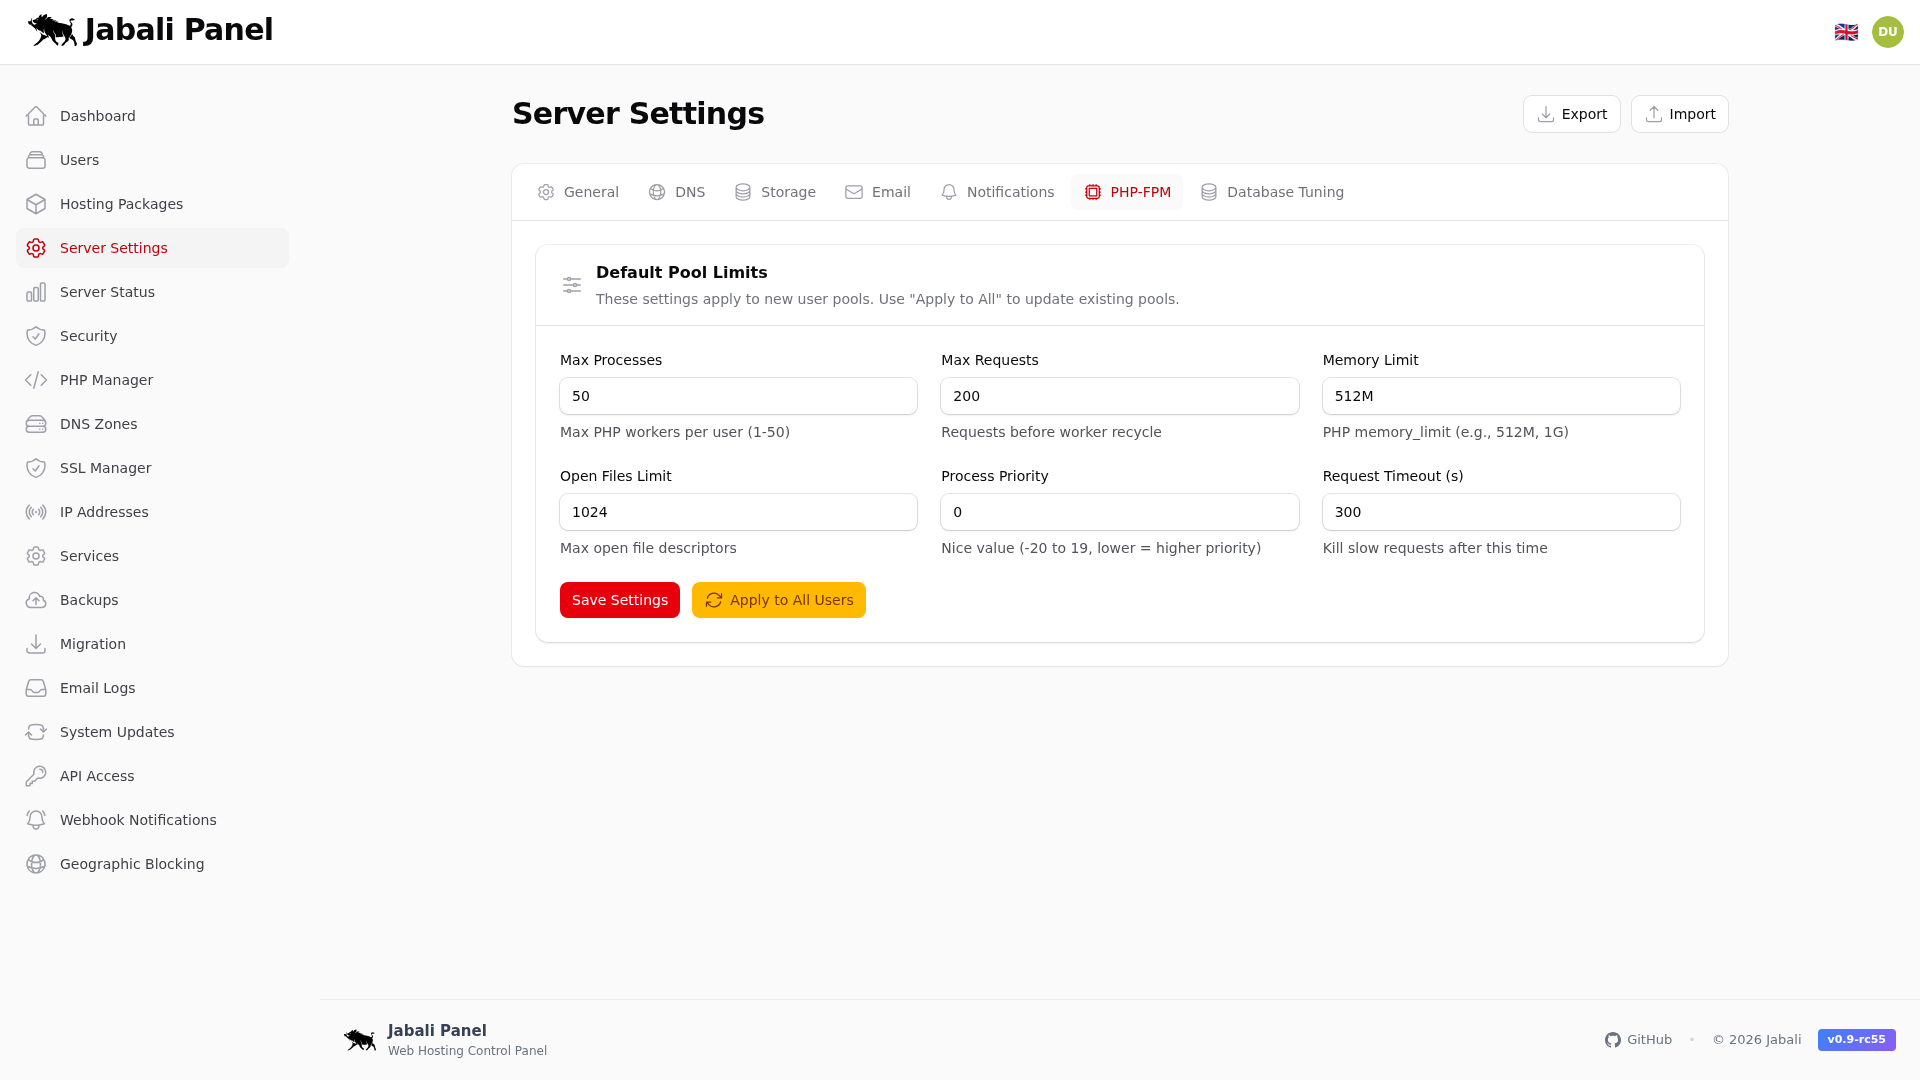Open the DU user avatar menu
This screenshot has width=1920, height=1080.
pyautogui.click(x=1887, y=31)
